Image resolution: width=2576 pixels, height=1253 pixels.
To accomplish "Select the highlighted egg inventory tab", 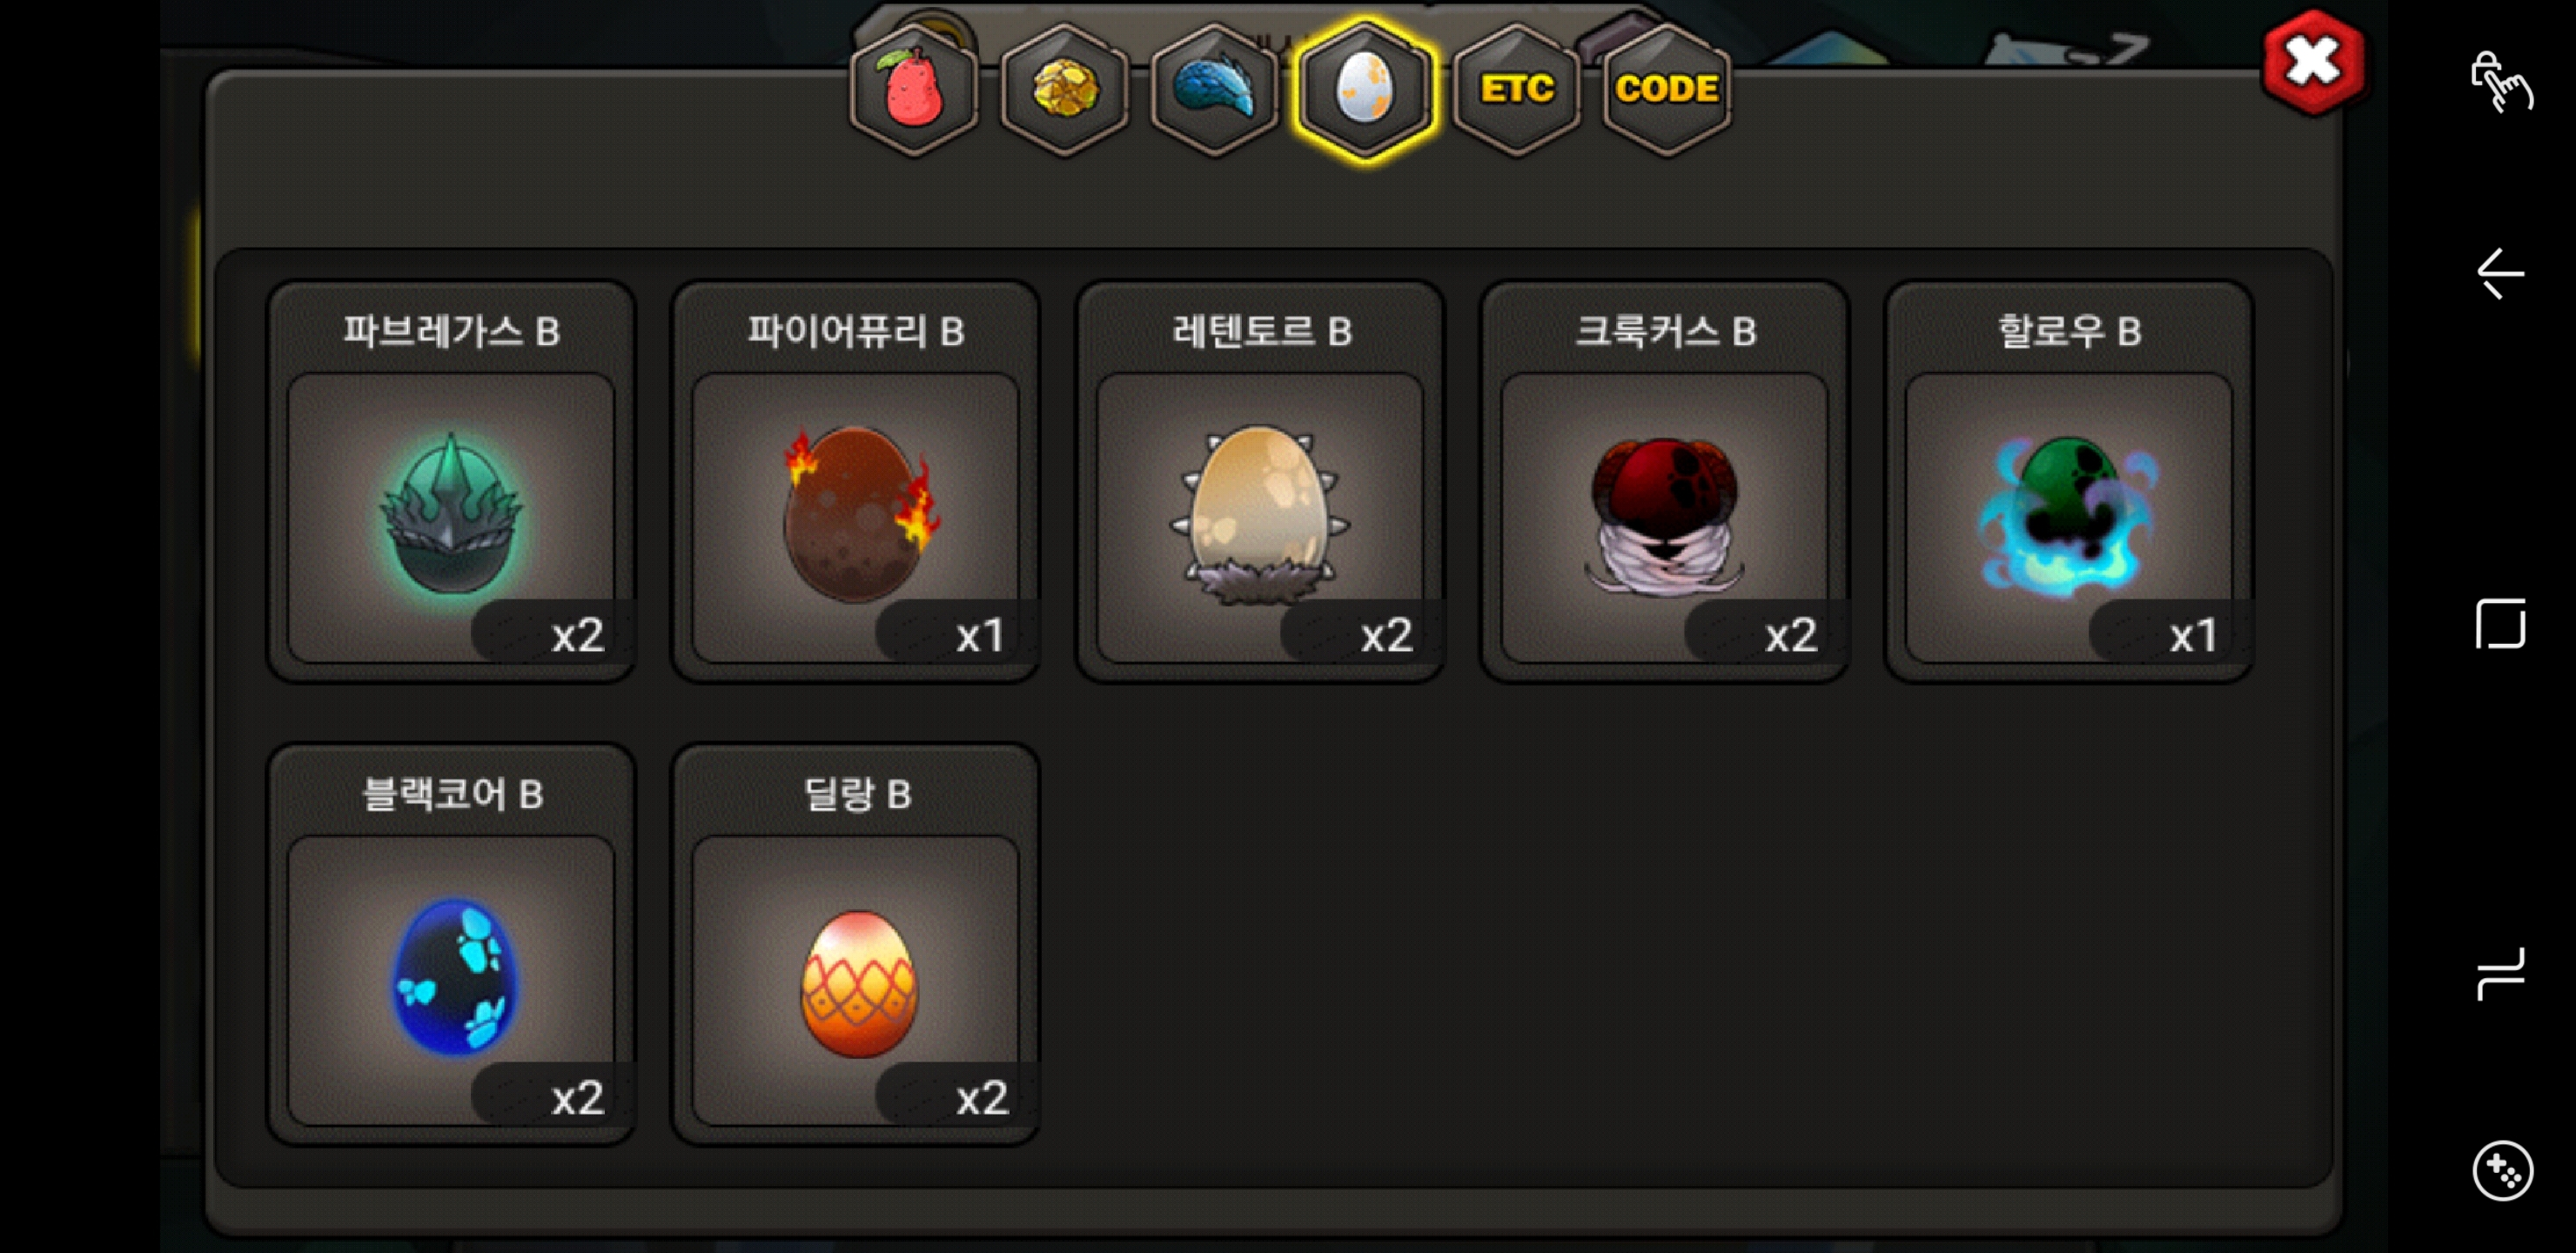I will click(x=1365, y=90).
